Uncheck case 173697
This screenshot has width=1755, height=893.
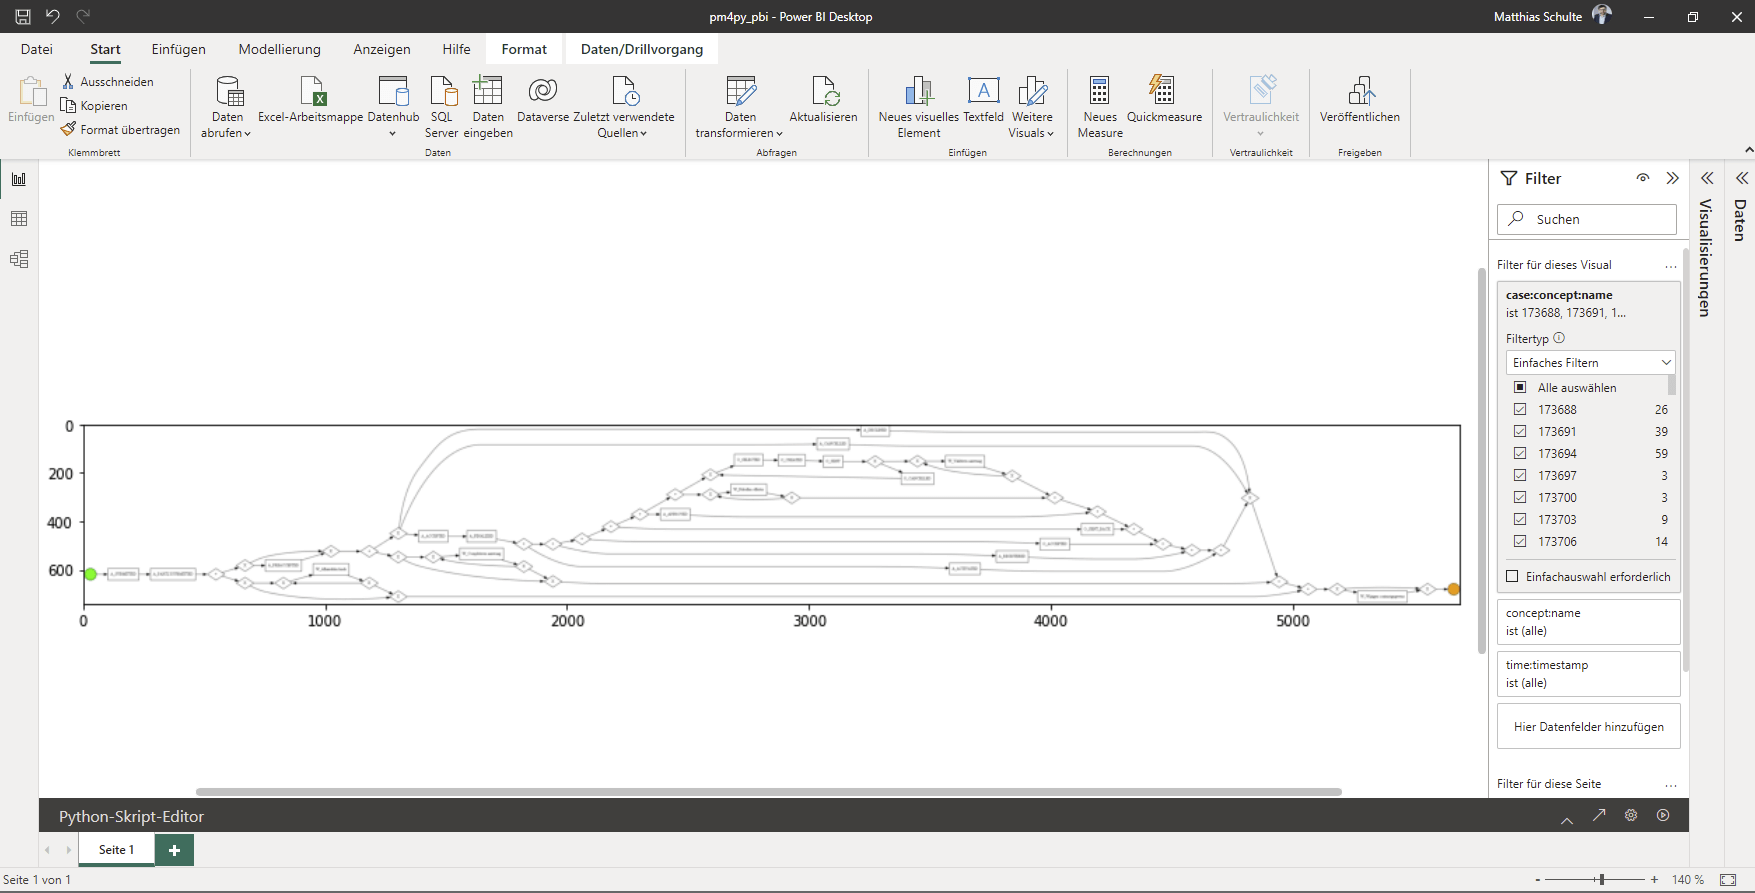coord(1520,476)
